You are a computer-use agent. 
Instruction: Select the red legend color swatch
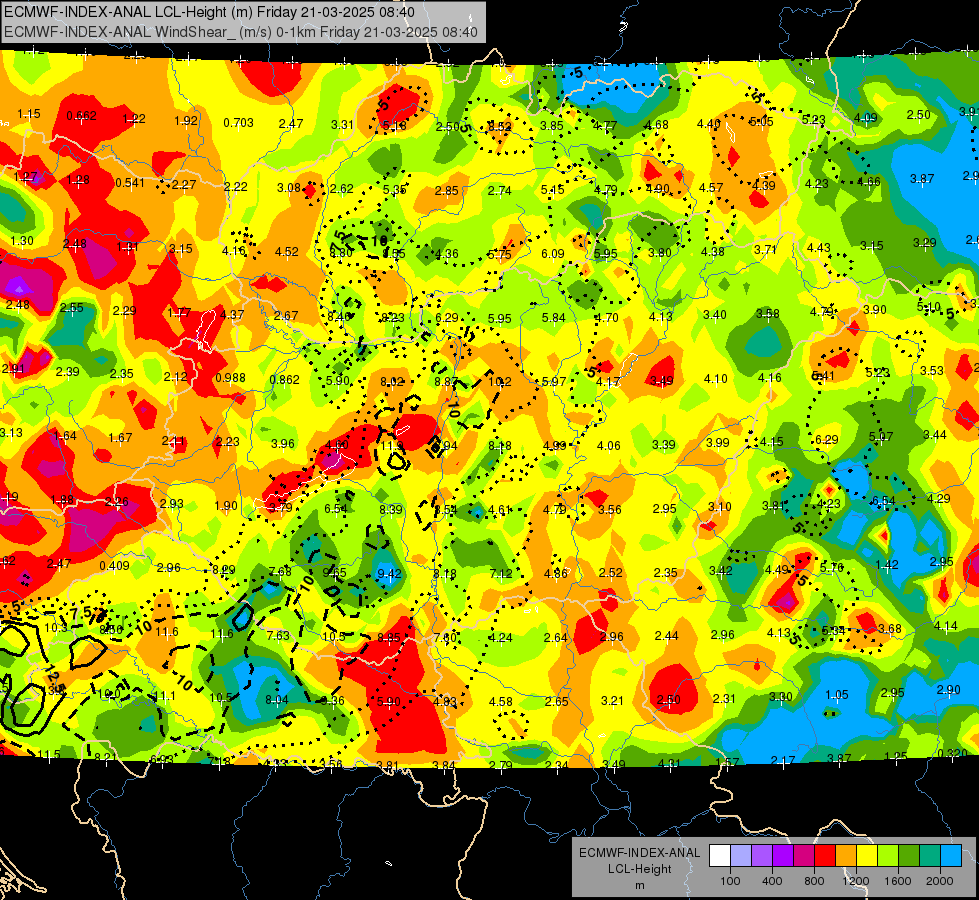(825, 856)
